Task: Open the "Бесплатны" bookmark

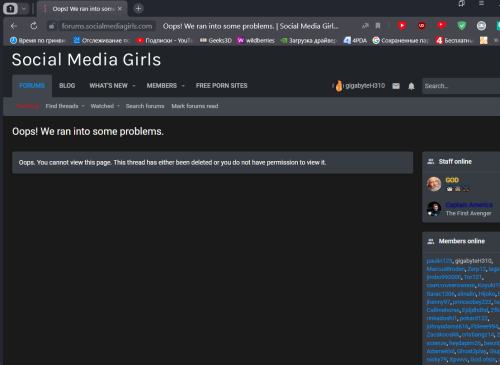Action: coord(455,40)
